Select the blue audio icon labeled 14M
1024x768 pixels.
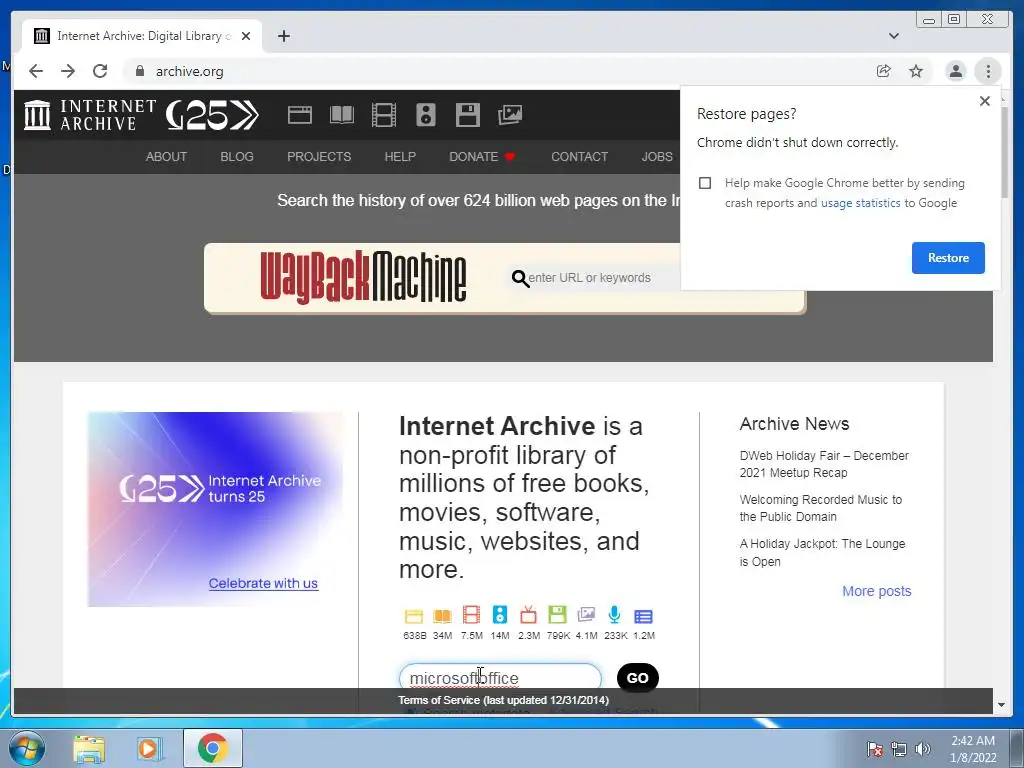[x=500, y=615]
